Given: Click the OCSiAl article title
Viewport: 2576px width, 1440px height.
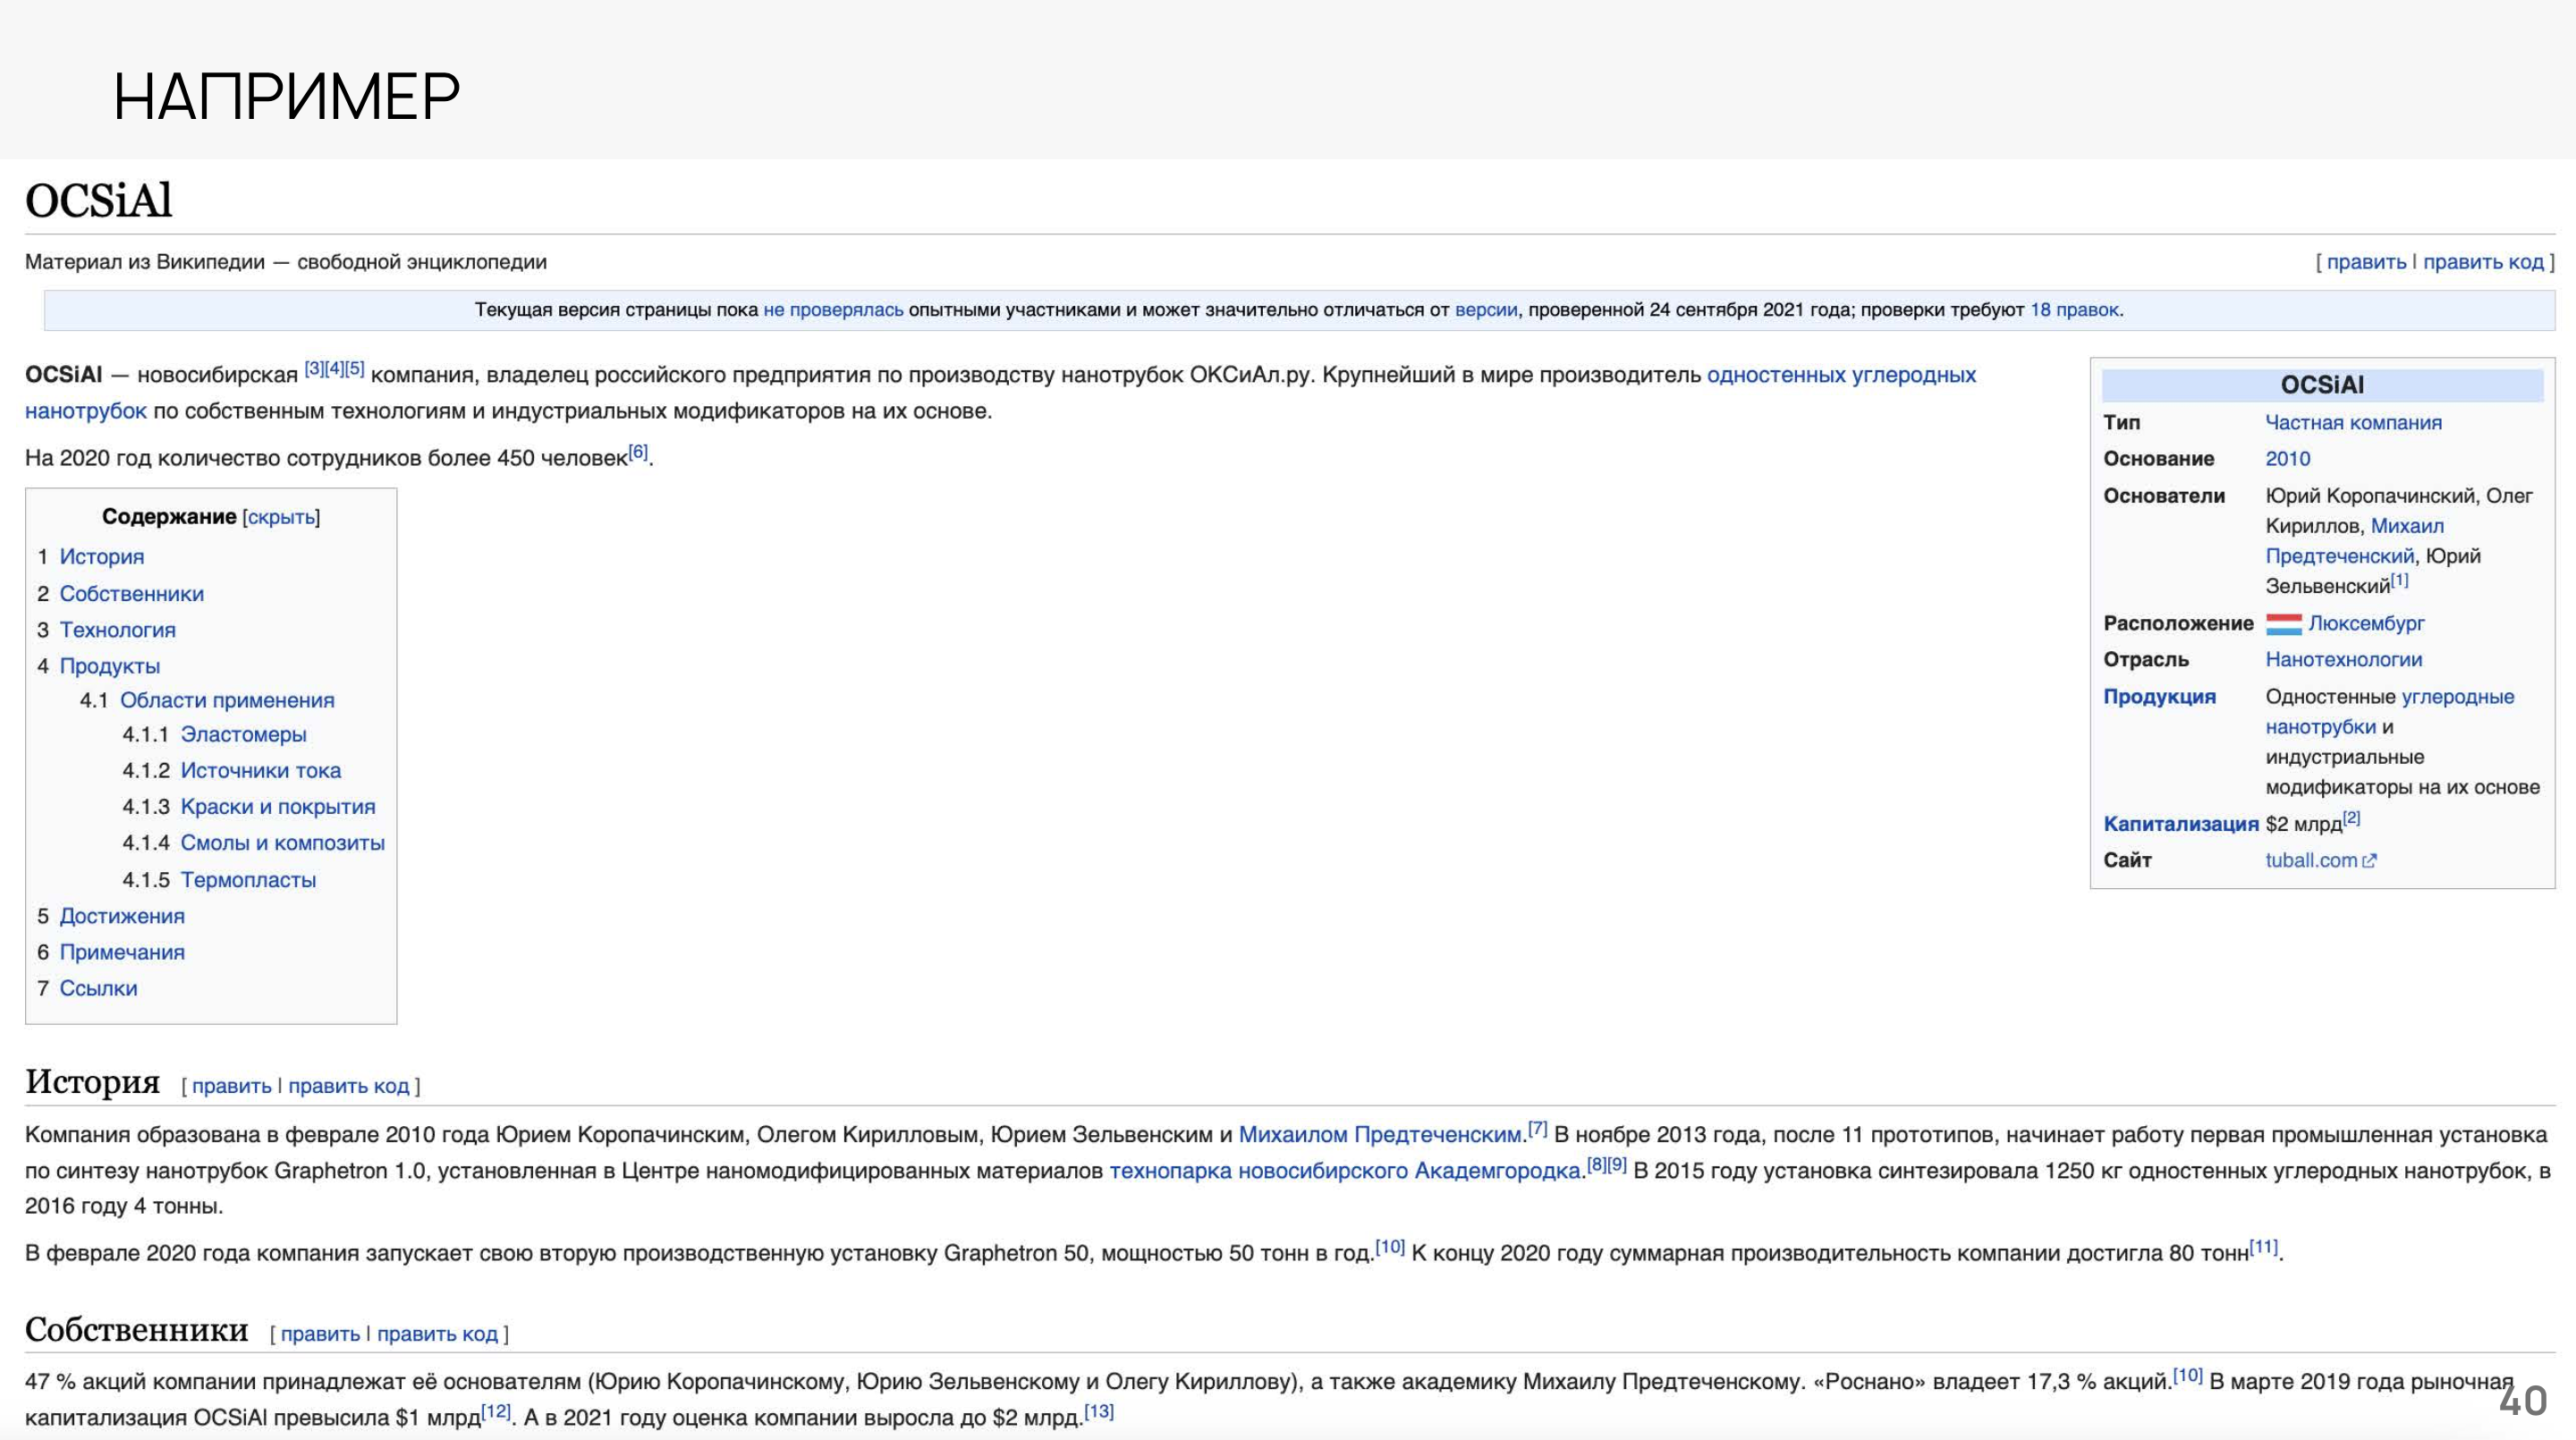Looking at the screenshot, I should click(x=99, y=200).
